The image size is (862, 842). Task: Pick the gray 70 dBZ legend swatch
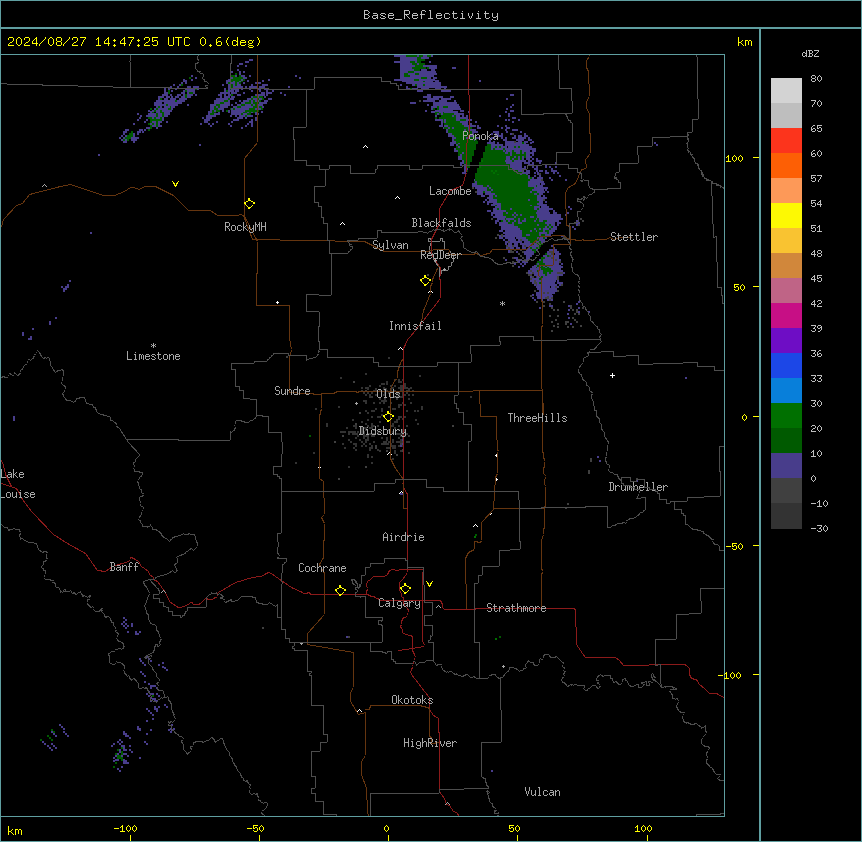coord(786,115)
